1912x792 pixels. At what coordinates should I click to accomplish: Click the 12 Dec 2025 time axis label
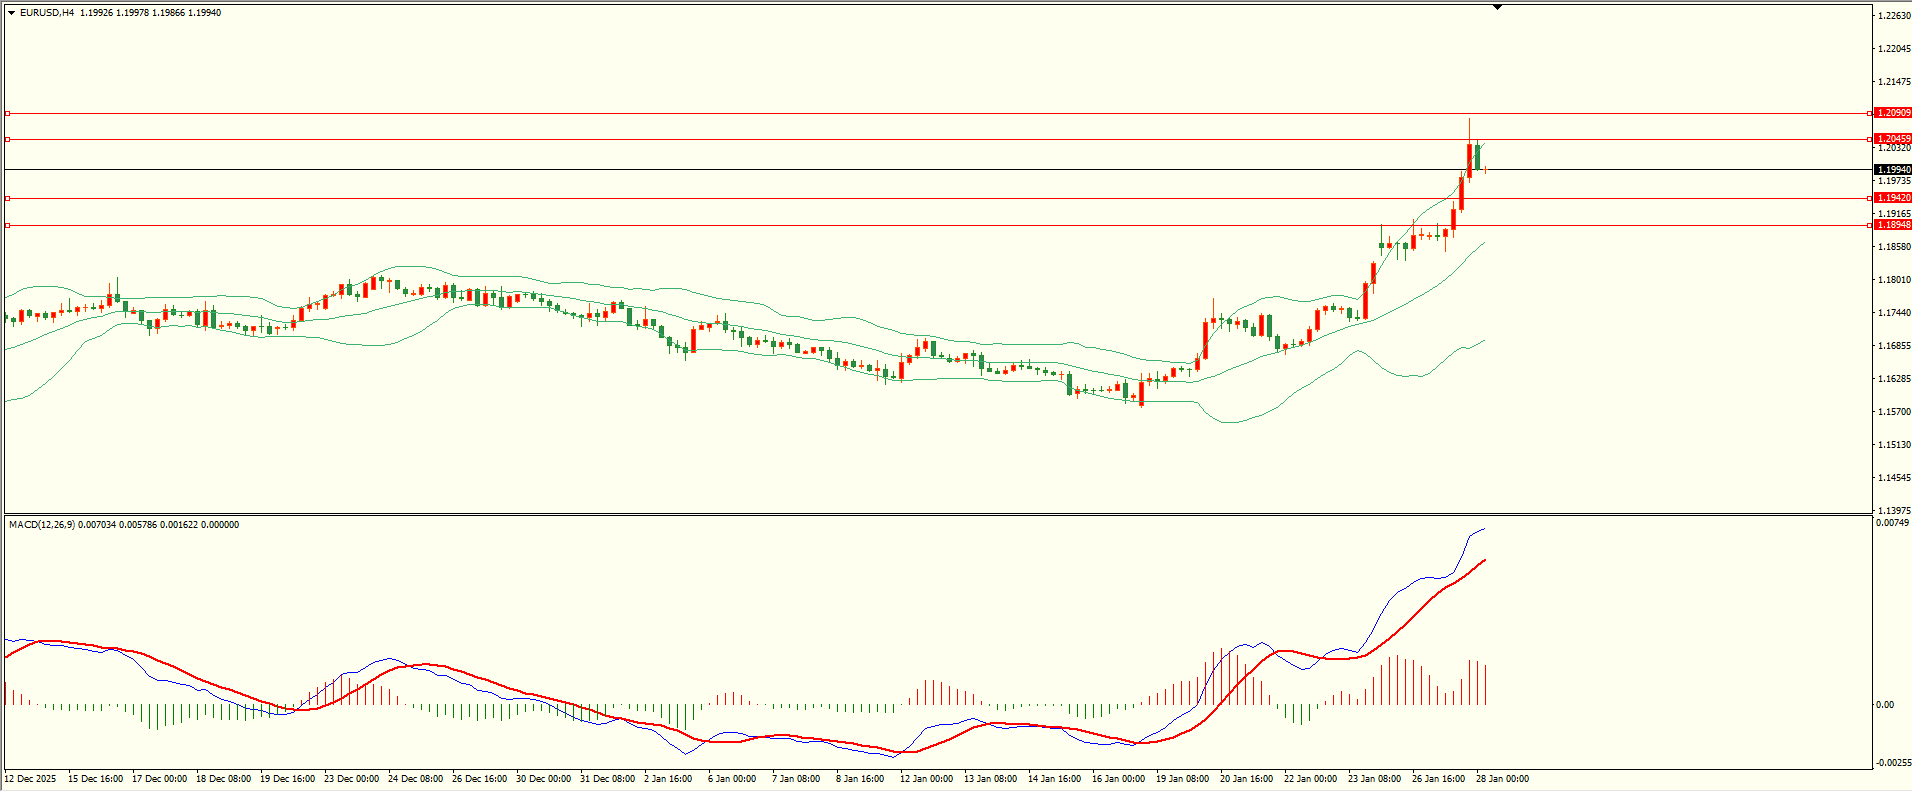pos(31,779)
